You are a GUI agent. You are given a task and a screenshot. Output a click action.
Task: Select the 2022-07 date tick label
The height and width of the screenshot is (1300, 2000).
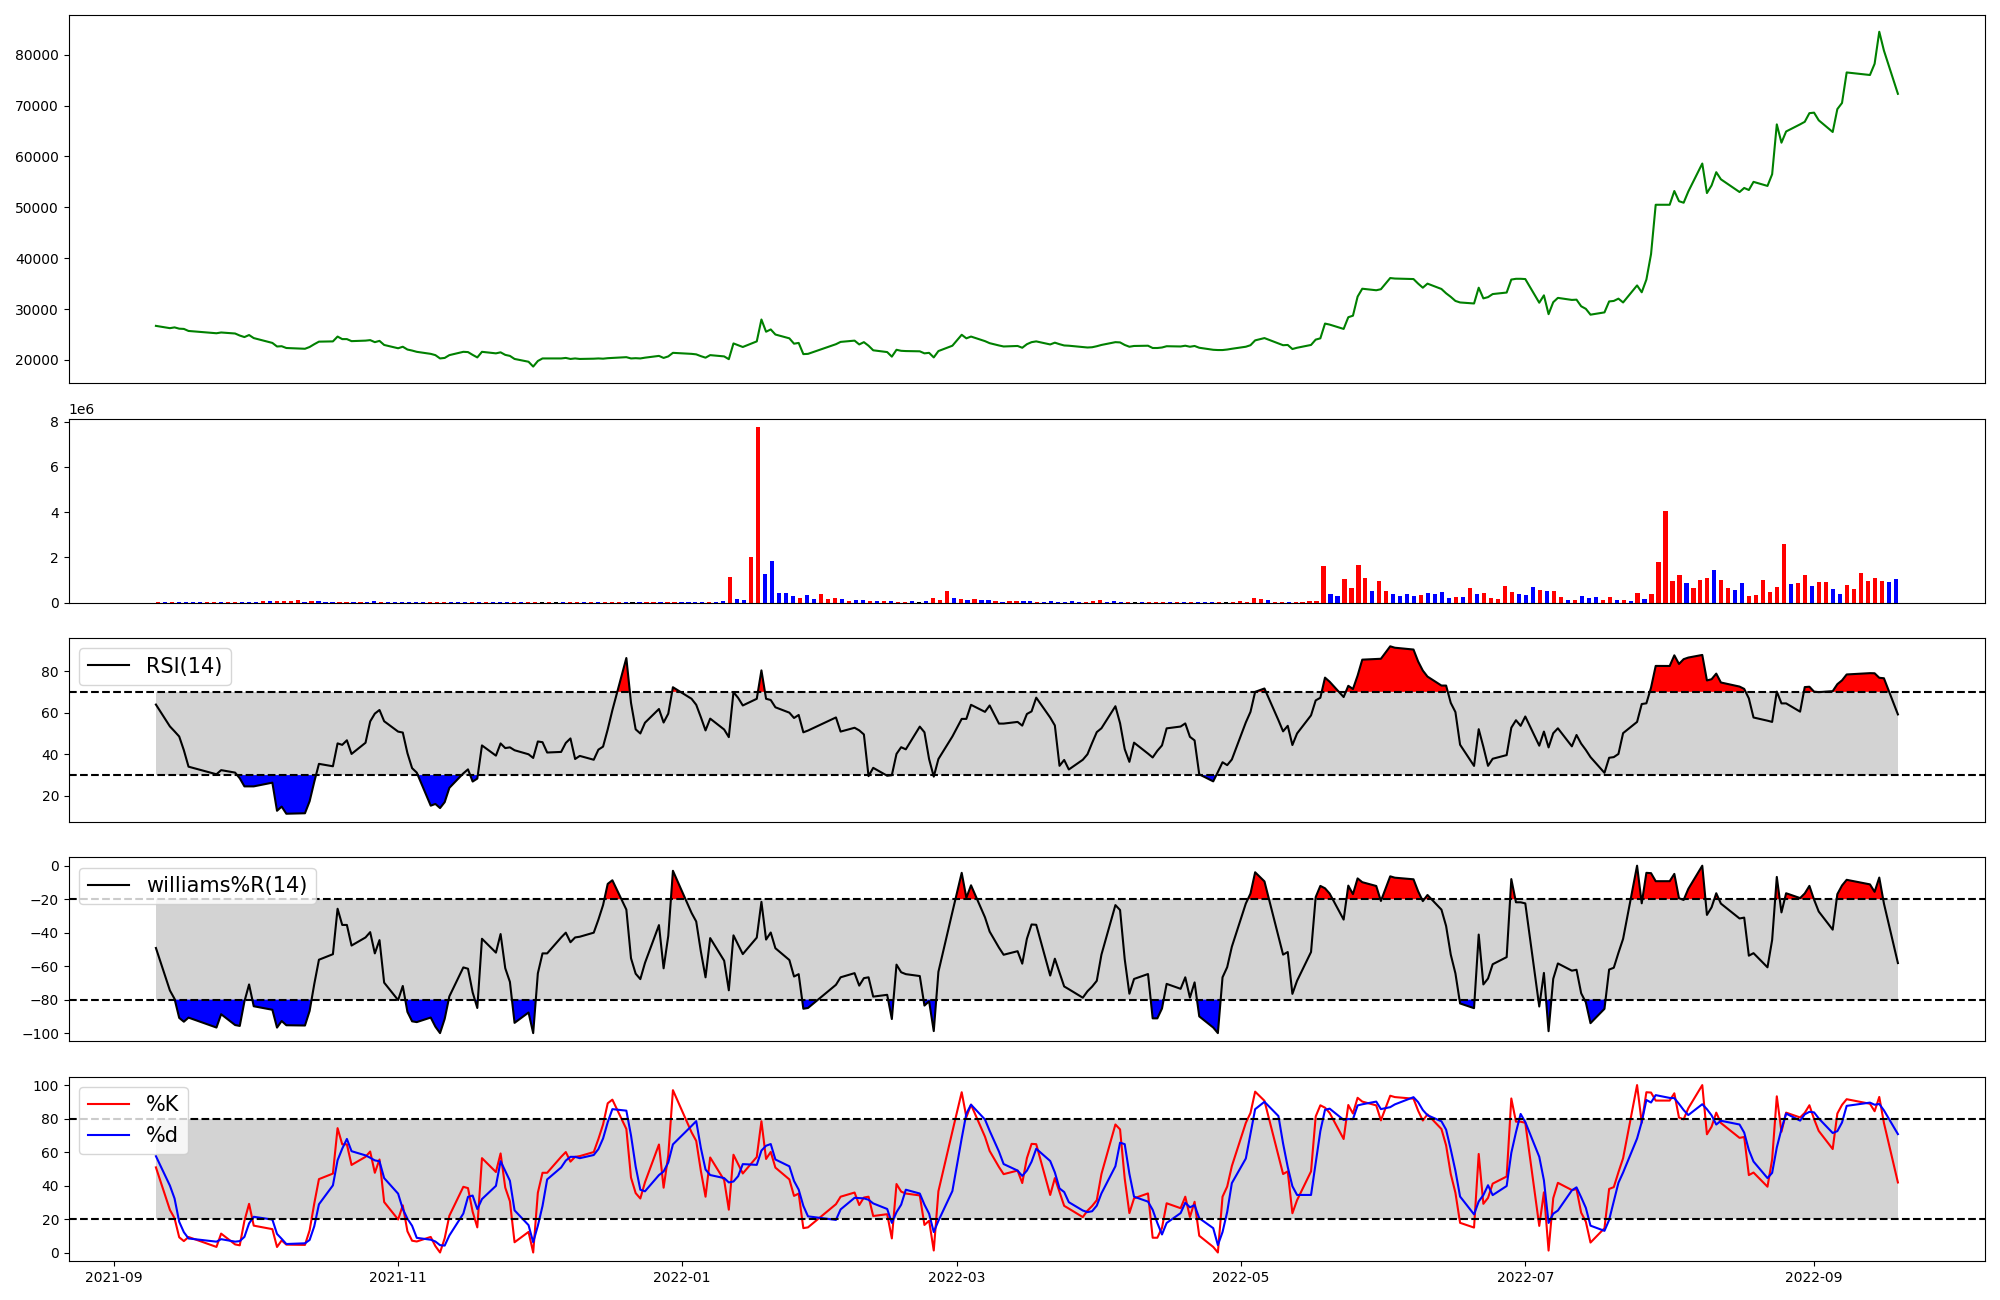pyautogui.click(x=1525, y=1277)
